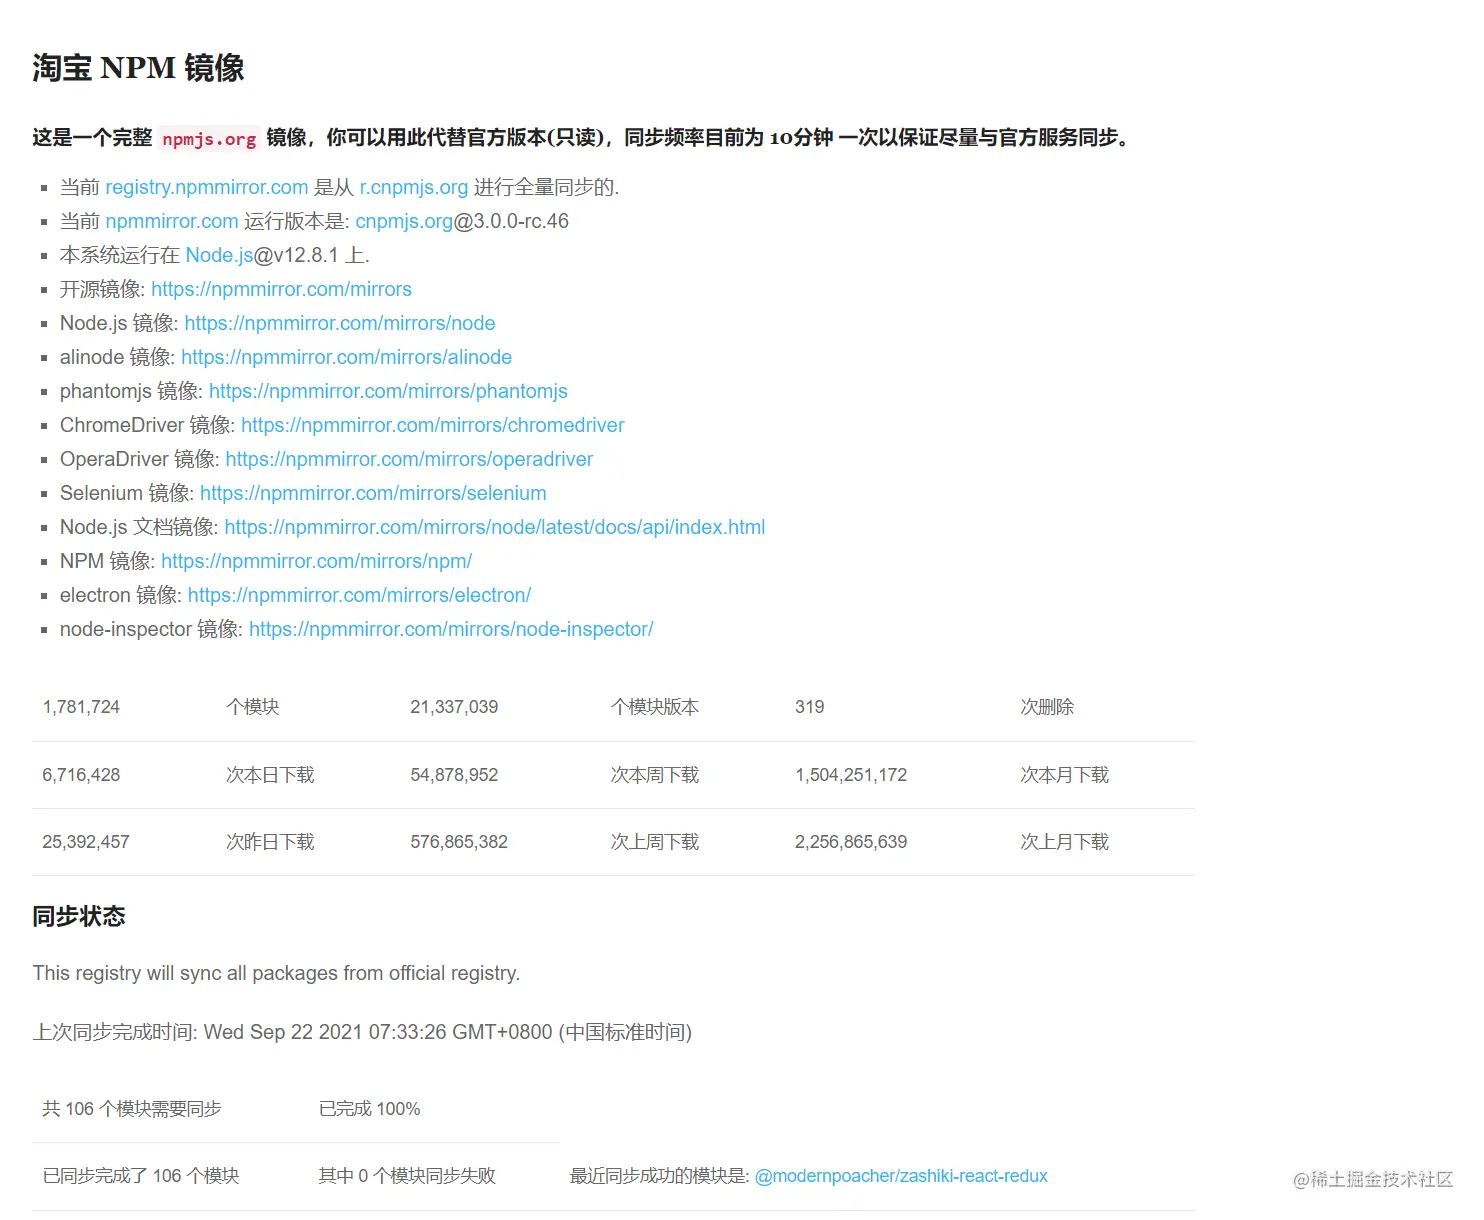Click the 共 106 个模块需要同步 cell
The image size is (1484, 1220).
pyautogui.click(x=132, y=1109)
